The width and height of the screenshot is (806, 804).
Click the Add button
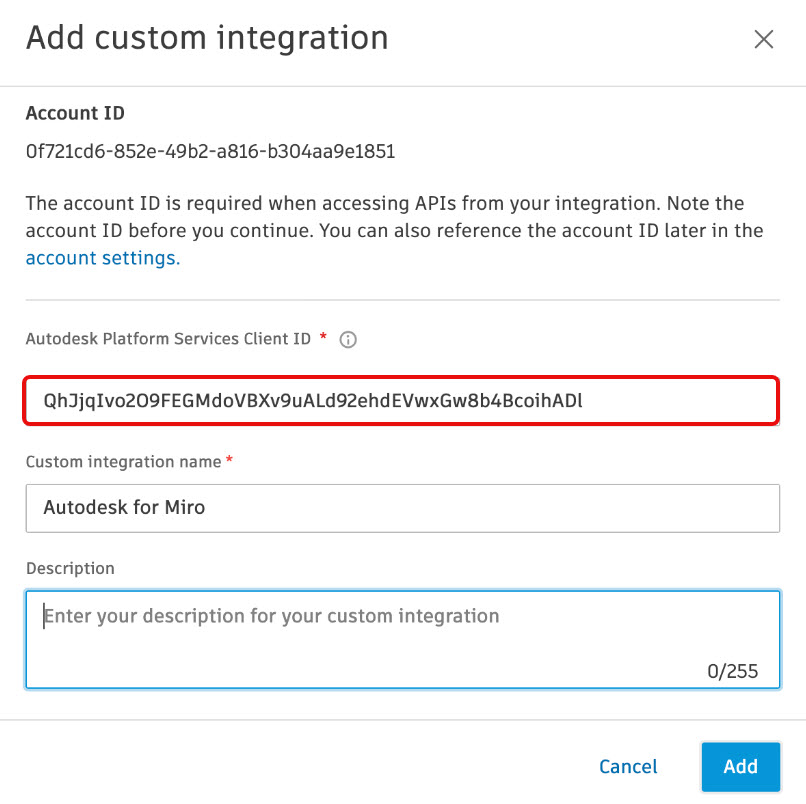(740, 767)
